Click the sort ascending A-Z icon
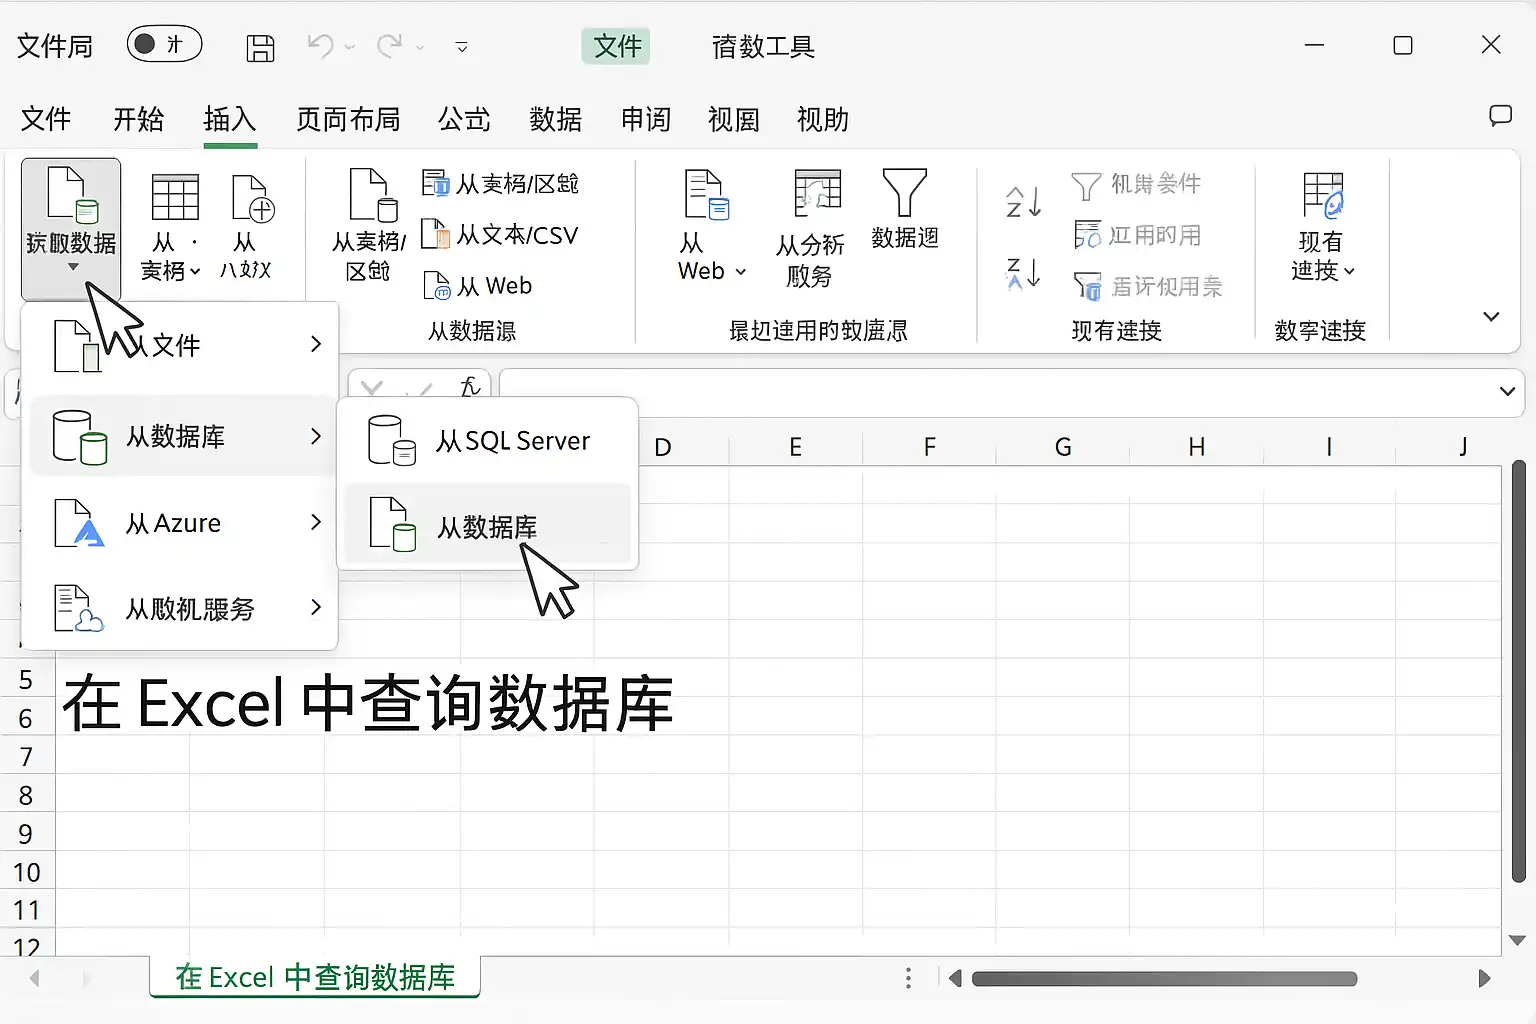The width and height of the screenshot is (1536, 1024). (1023, 202)
